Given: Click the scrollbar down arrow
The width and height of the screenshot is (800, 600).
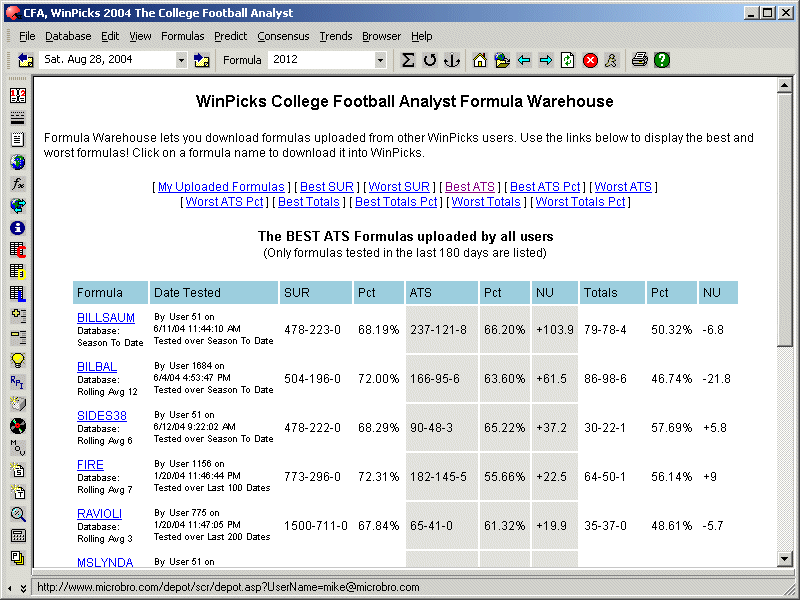Looking at the screenshot, I should click(x=785, y=559).
